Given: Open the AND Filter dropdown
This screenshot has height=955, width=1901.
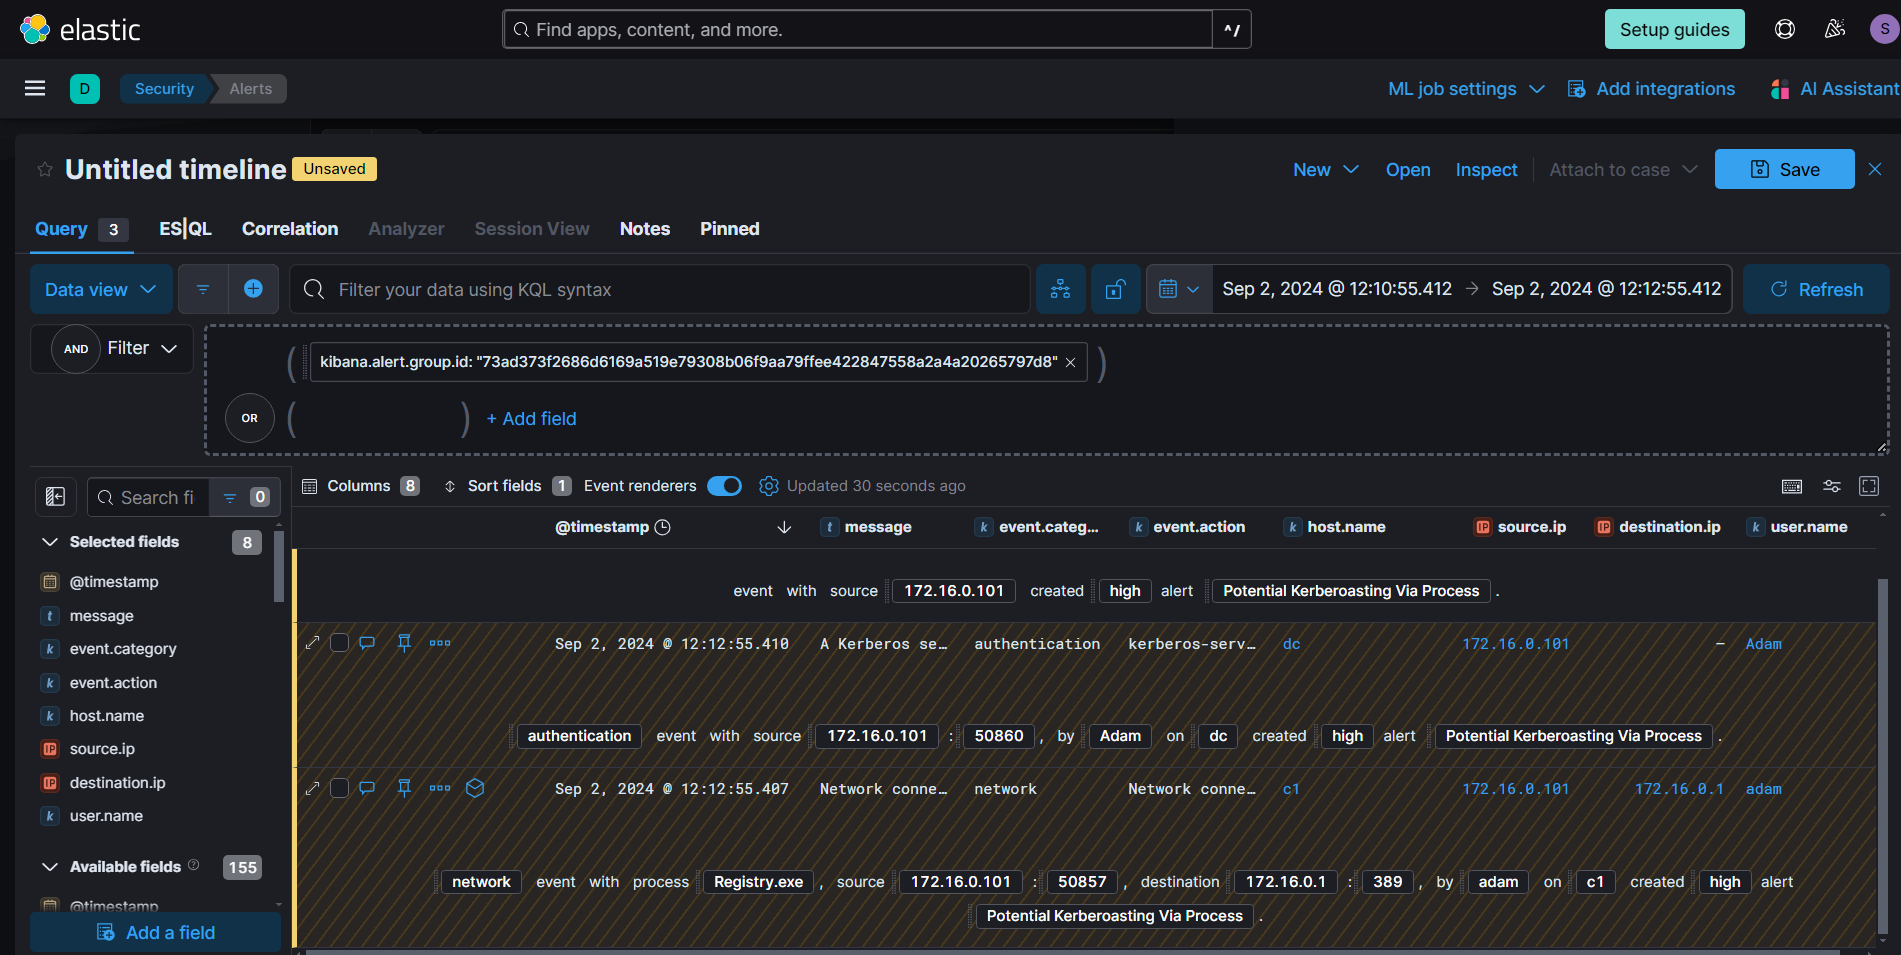Looking at the screenshot, I should (x=112, y=348).
